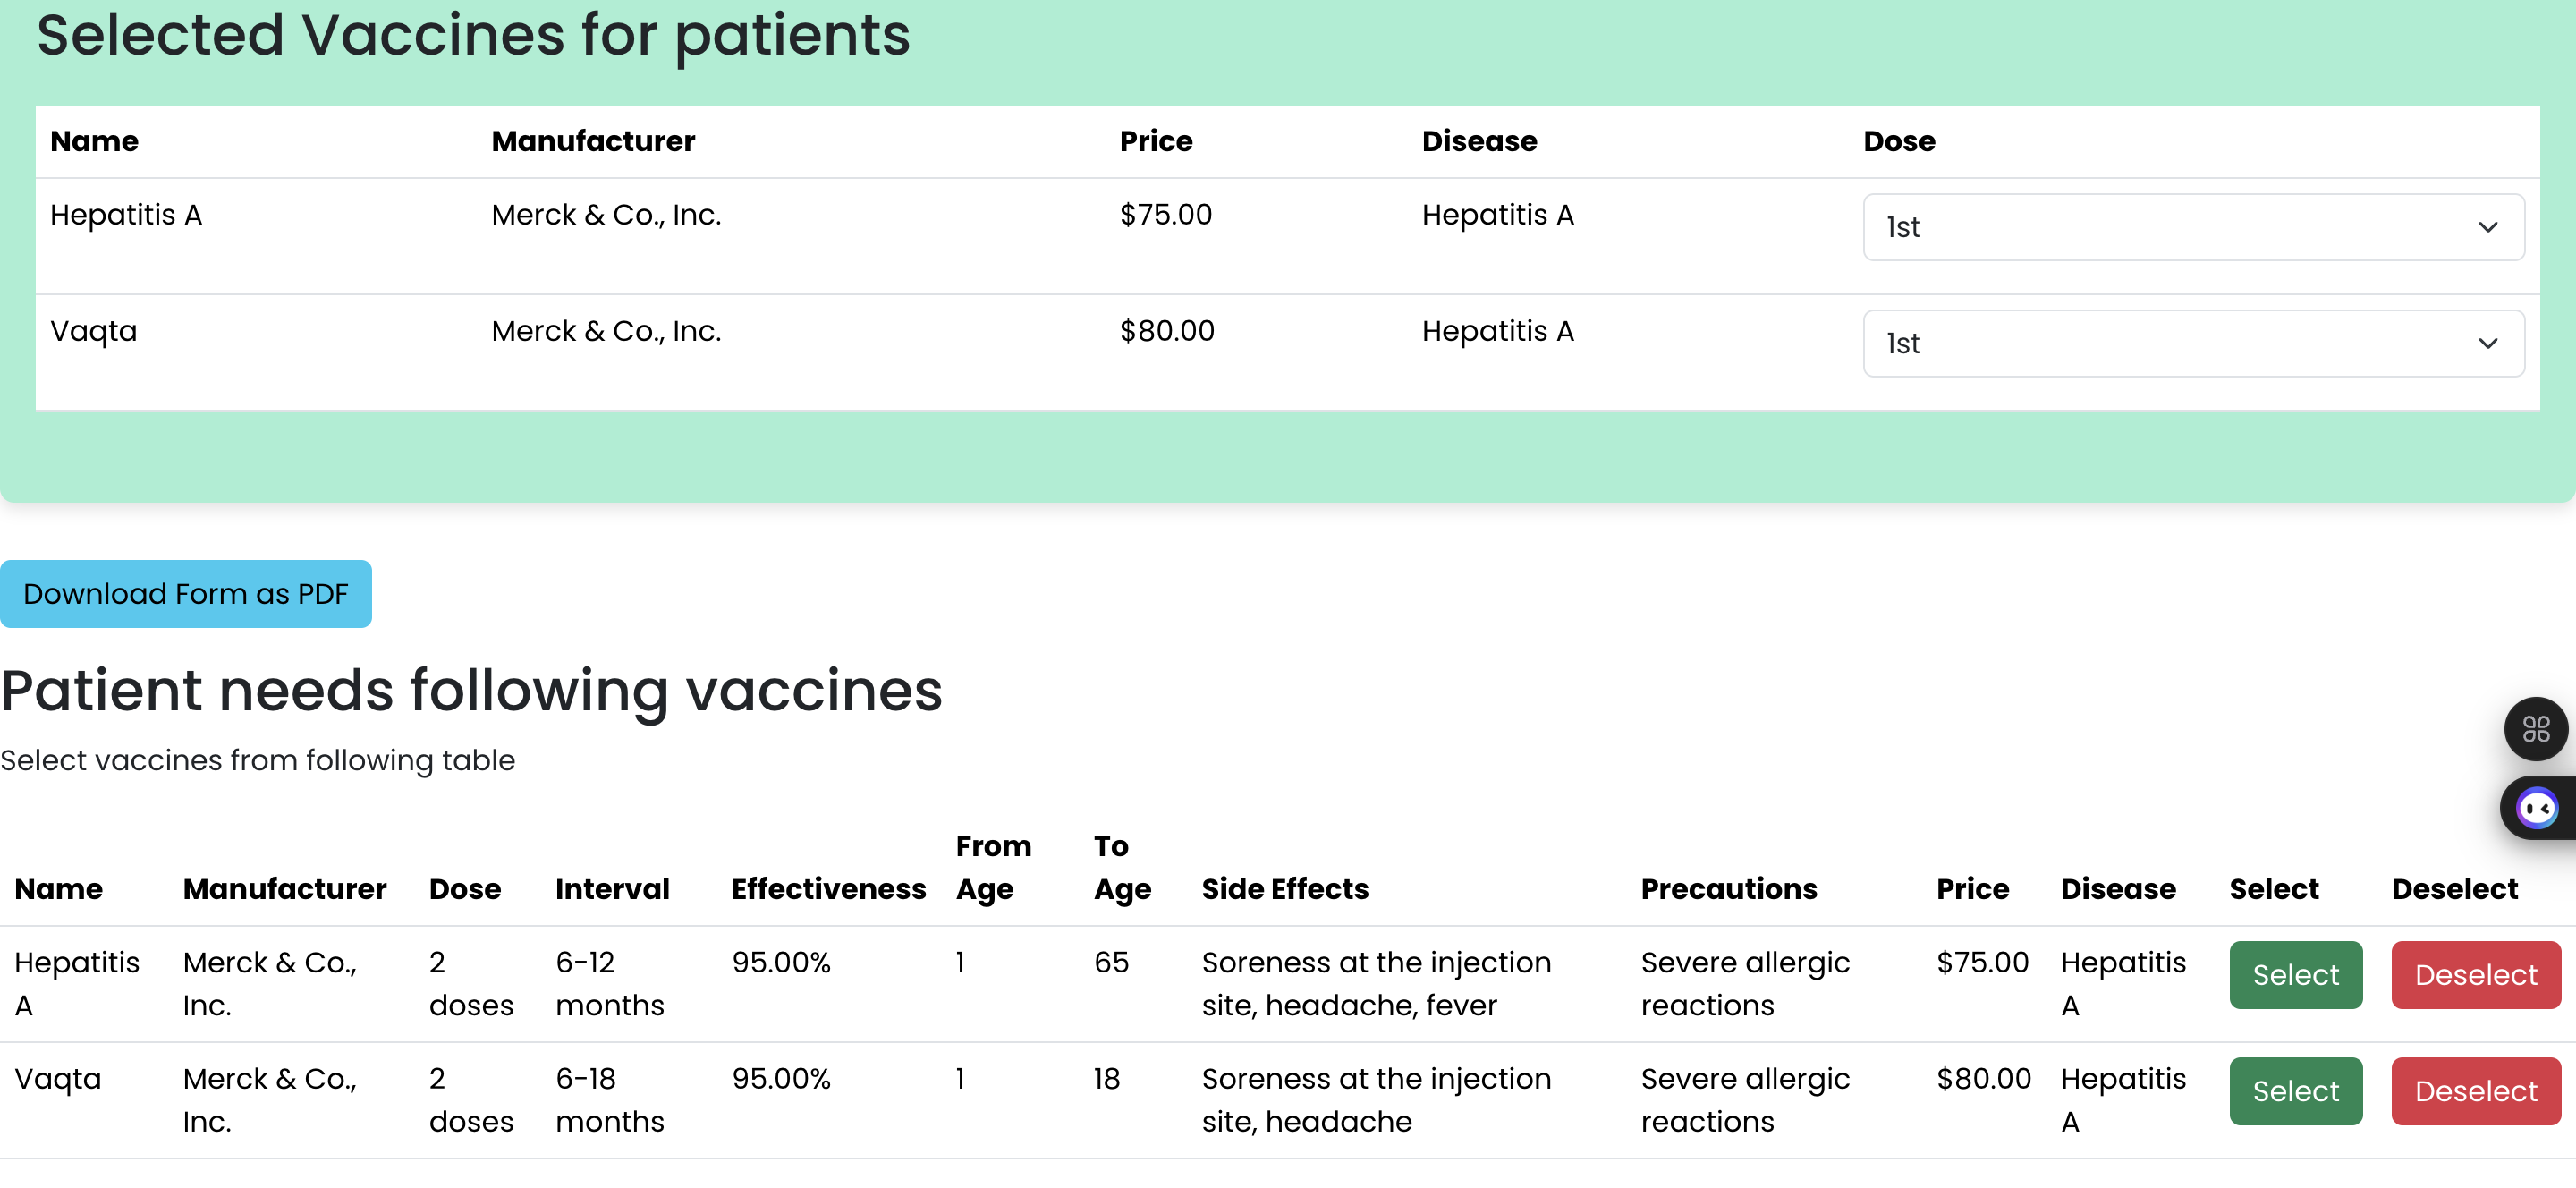Image resolution: width=2576 pixels, height=1188 pixels.
Task: Click the 'Patient needs following vaccines' heading
Action: pos(471,690)
